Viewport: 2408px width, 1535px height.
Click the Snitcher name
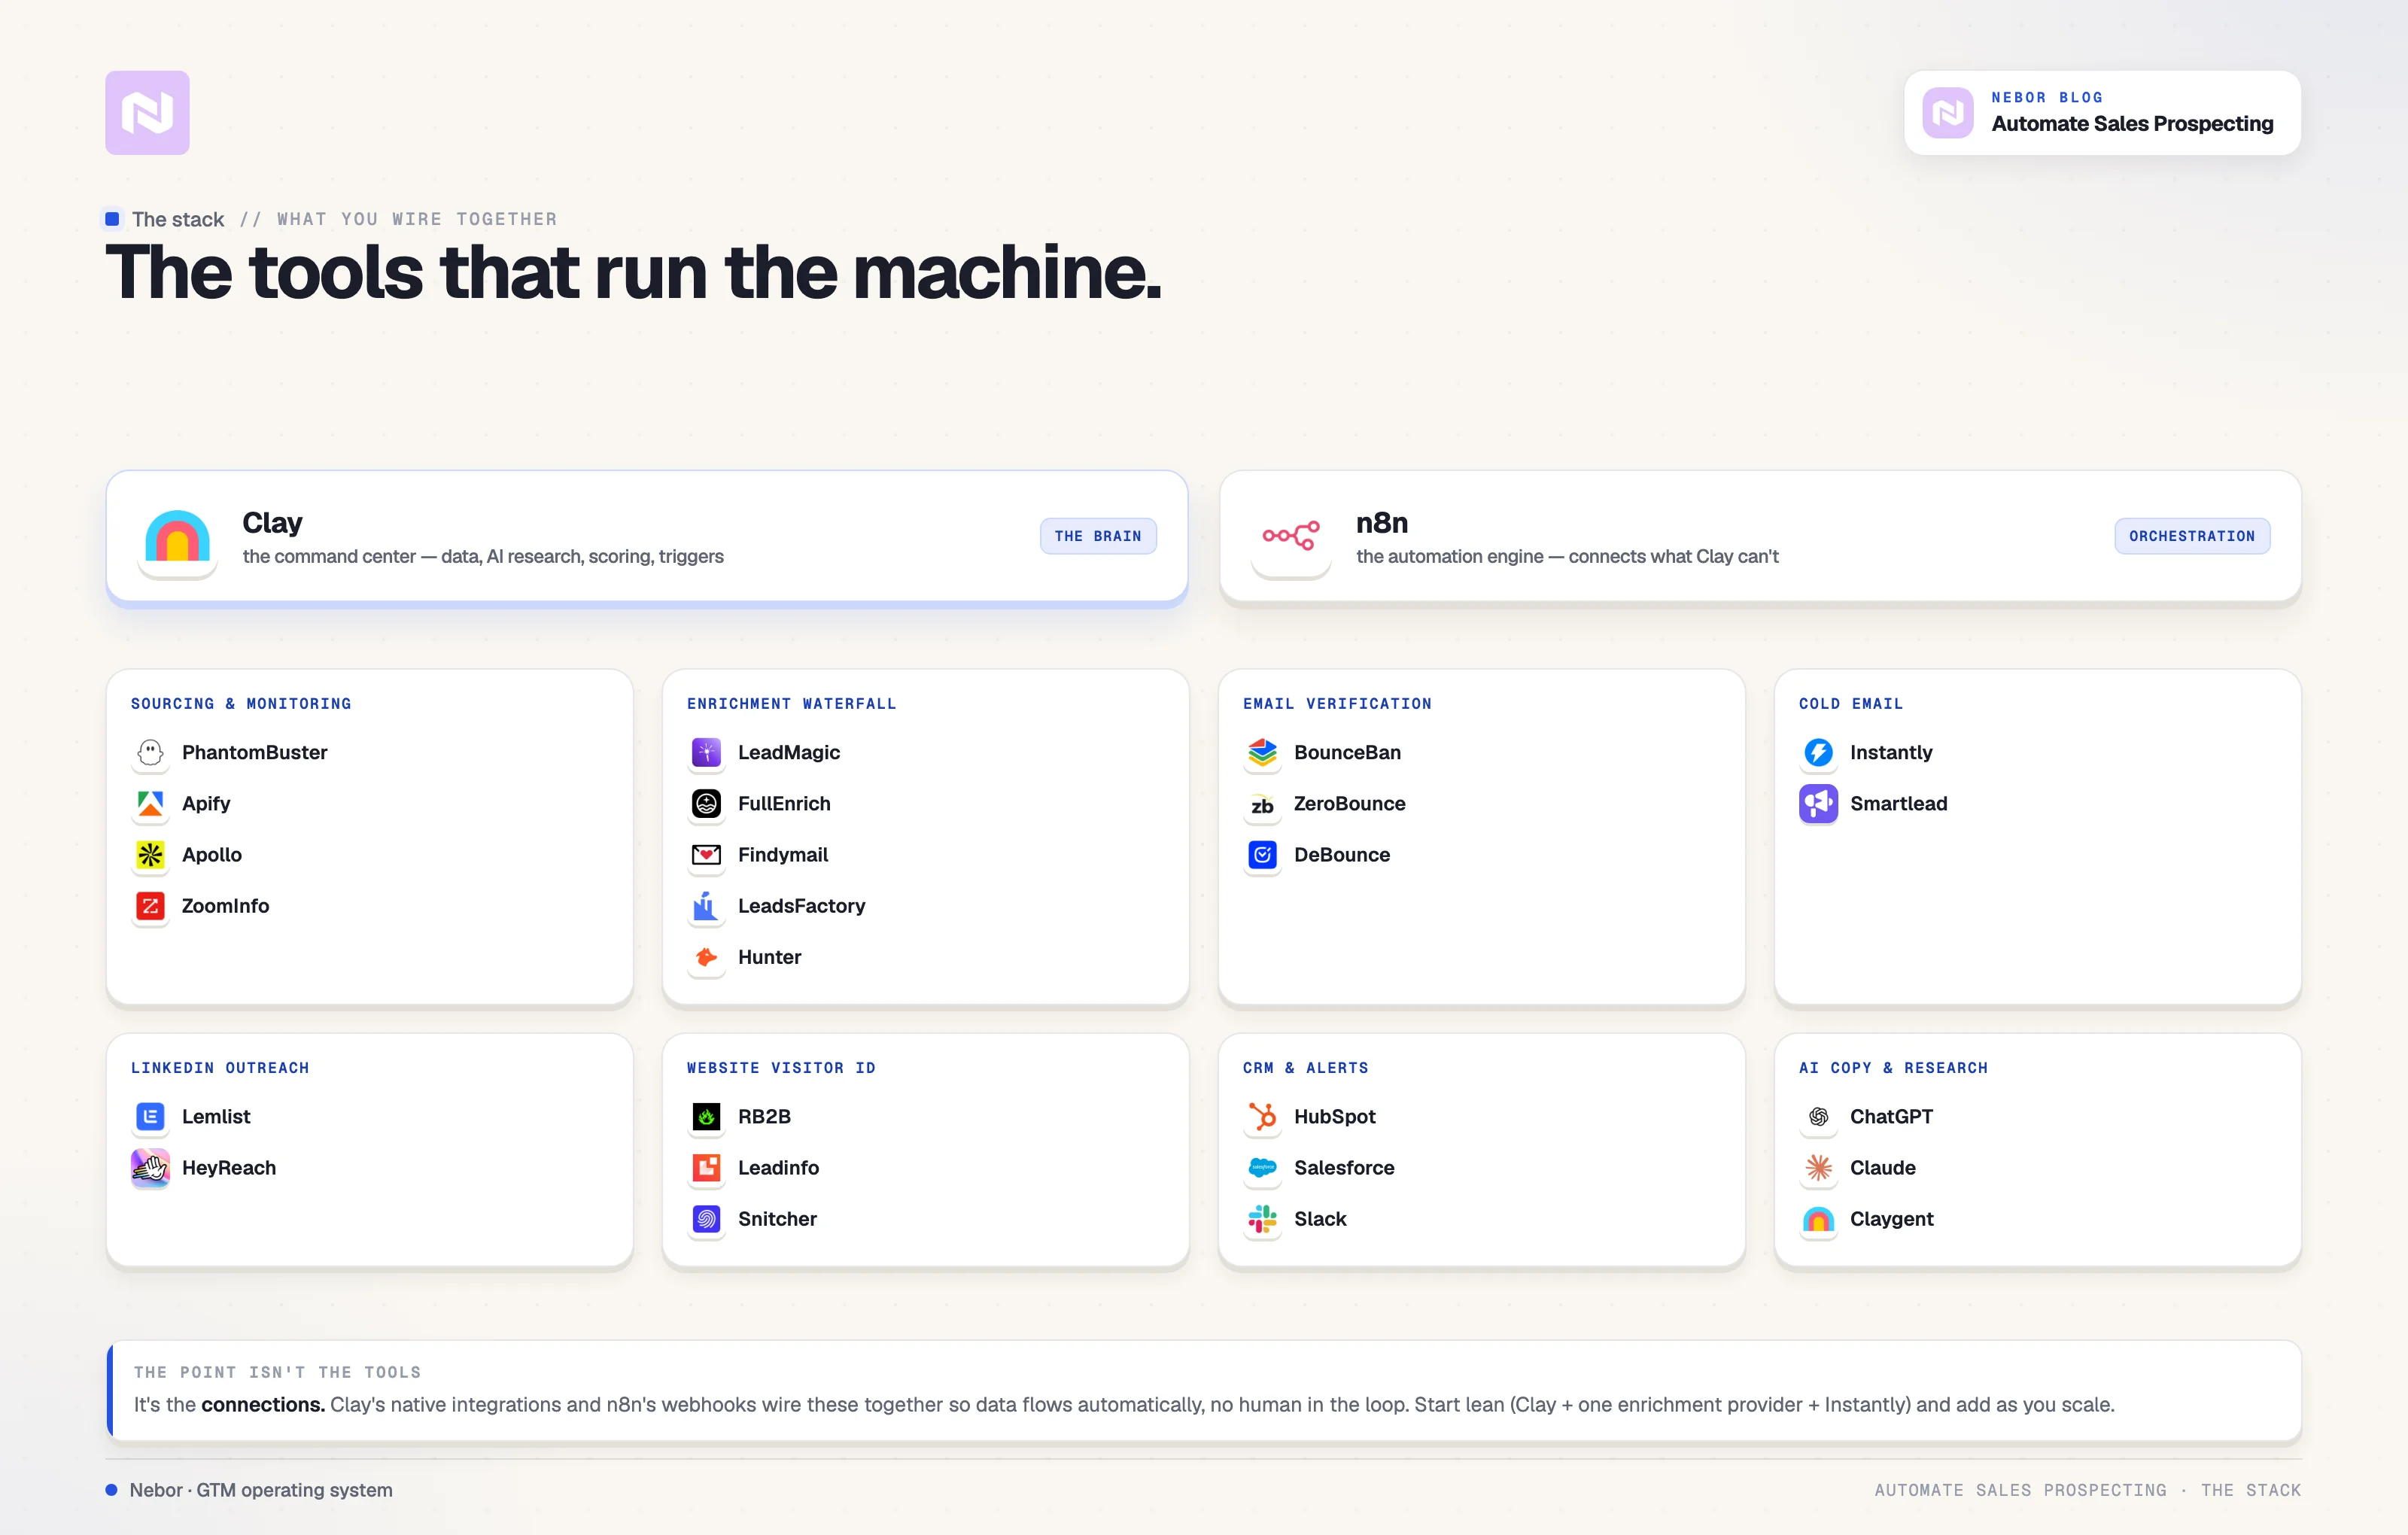(x=777, y=1218)
